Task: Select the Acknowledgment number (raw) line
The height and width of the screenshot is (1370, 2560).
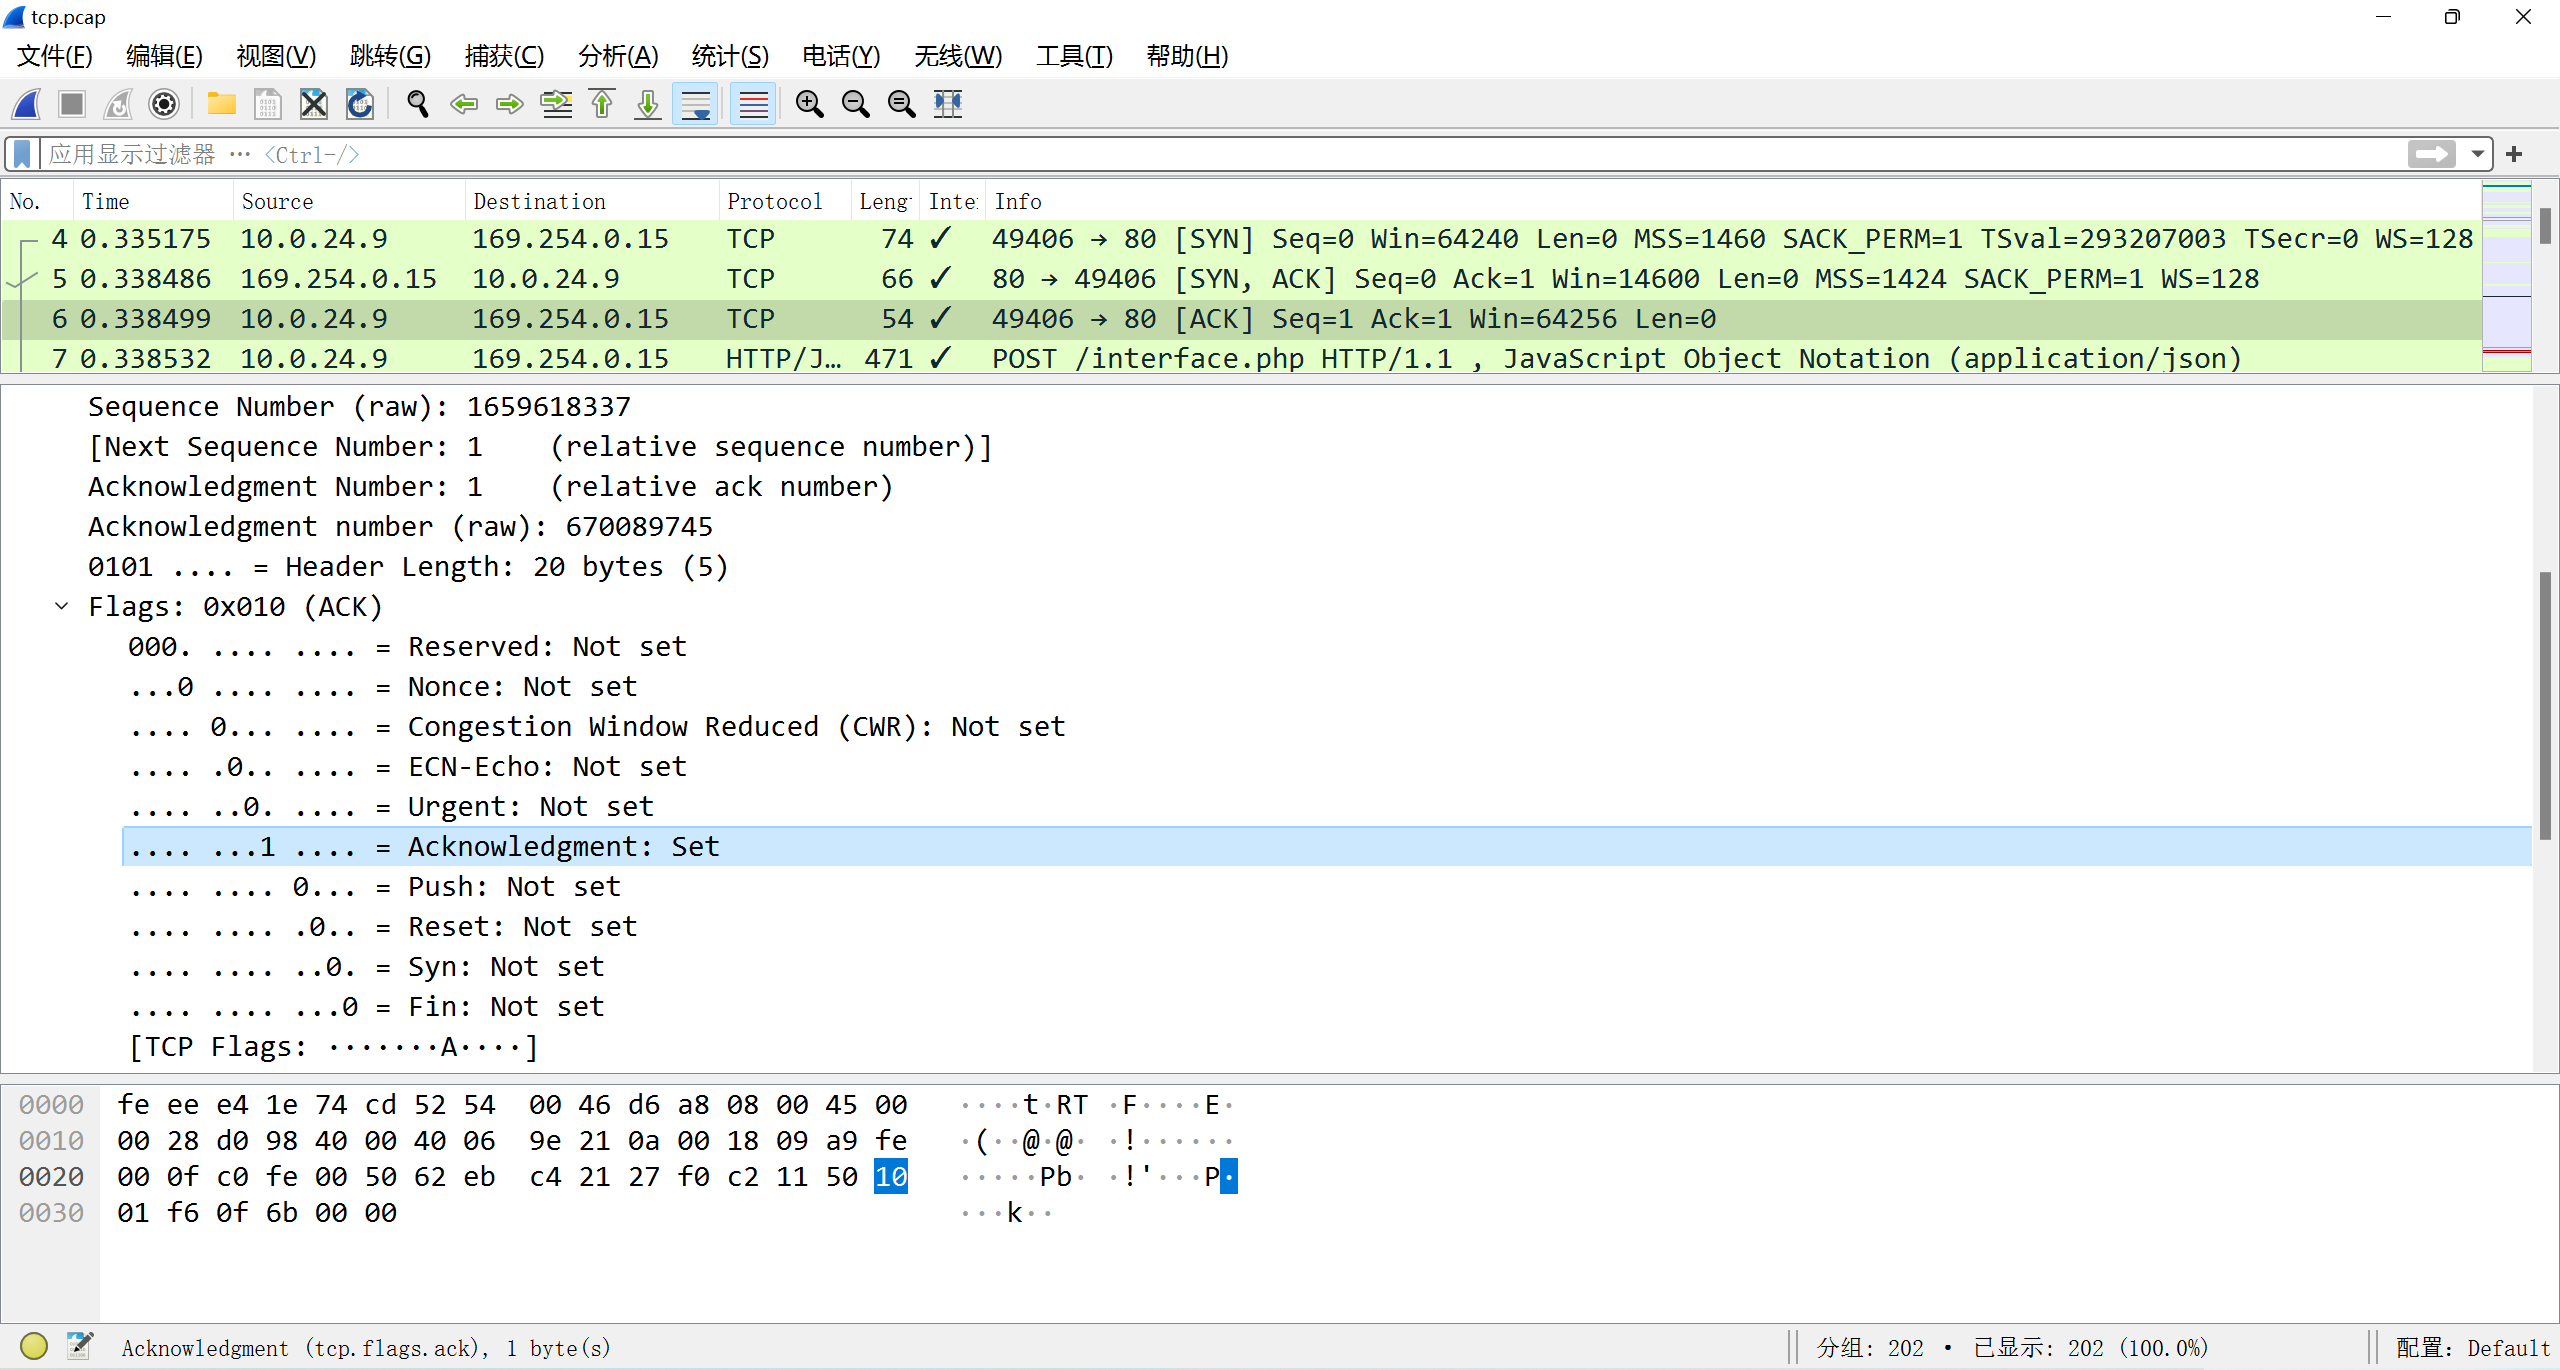Action: (400, 527)
